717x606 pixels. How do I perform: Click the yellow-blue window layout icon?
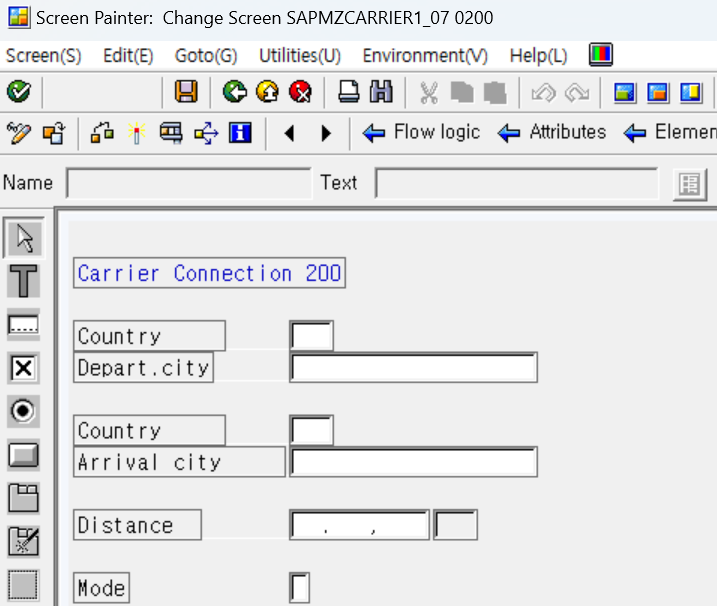[x=690, y=93]
